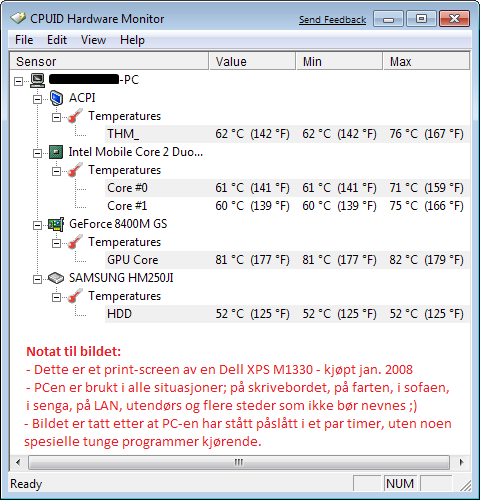
Task: Collapse the Intel Mobile Core 2 Duo node
Action: pos(38,153)
